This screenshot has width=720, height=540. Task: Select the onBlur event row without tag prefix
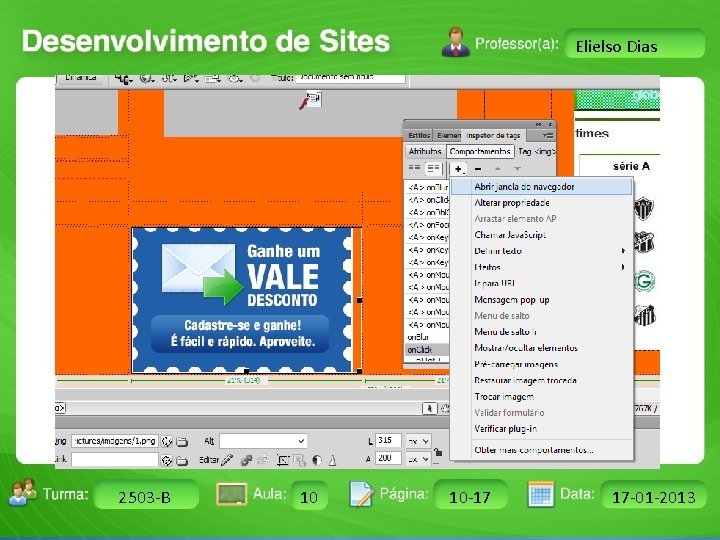pyautogui.click(x=428, y=337)
